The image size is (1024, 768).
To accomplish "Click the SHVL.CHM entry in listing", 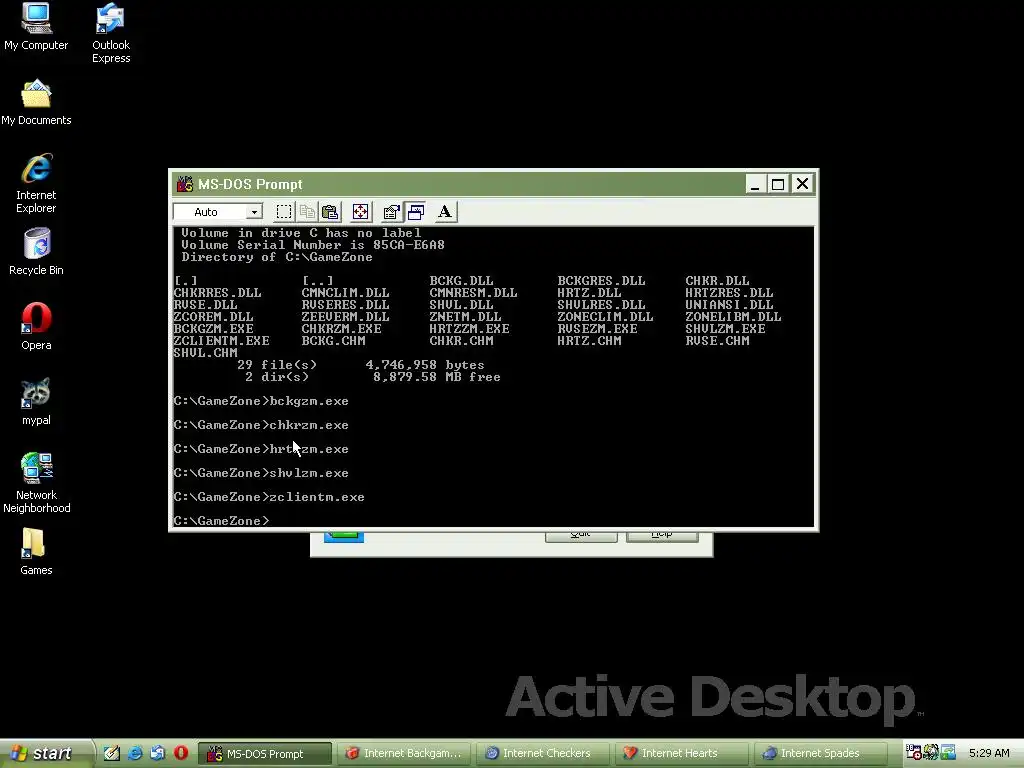I will point(206,353).
